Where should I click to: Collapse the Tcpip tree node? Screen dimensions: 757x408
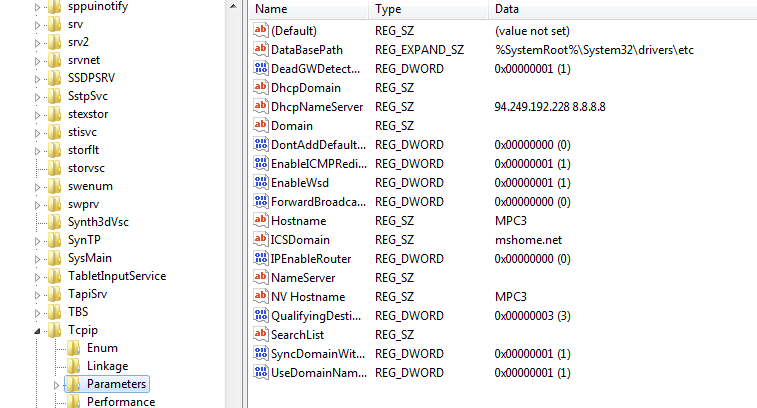pos(37,331)
